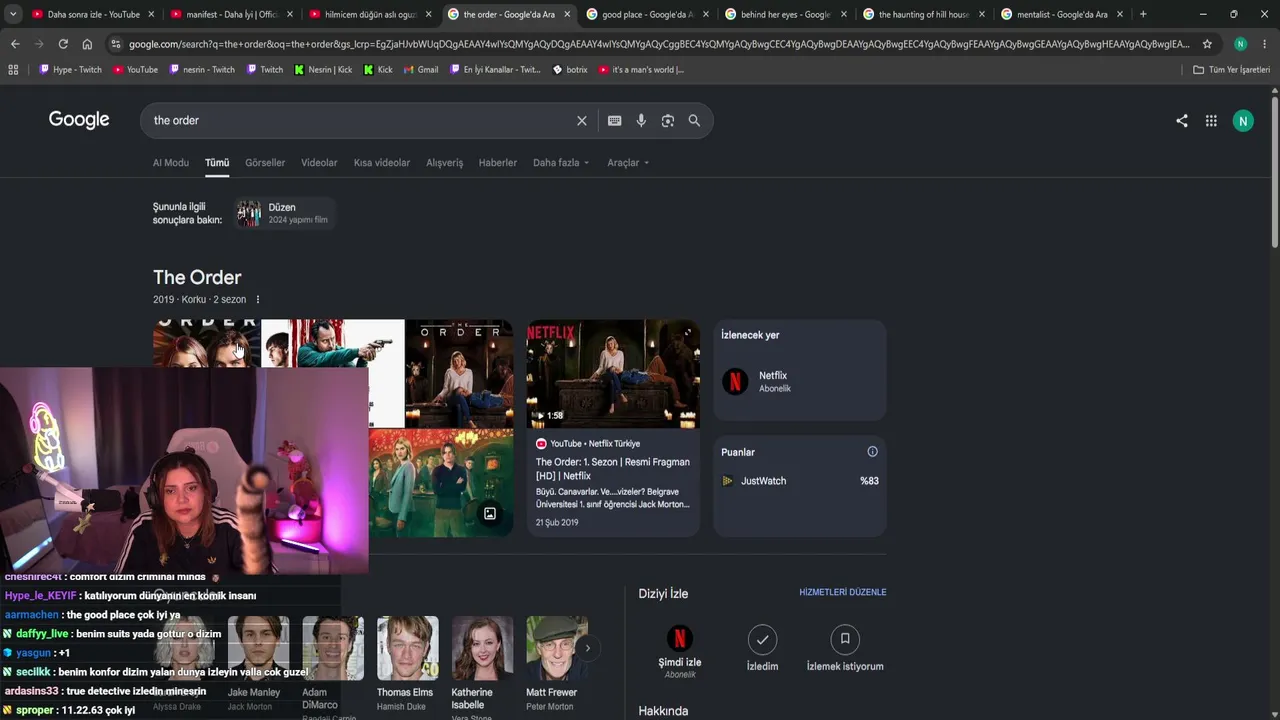Open more options next to '2 sezon'
Screen dimensions: 1280x720
[258, 300]
